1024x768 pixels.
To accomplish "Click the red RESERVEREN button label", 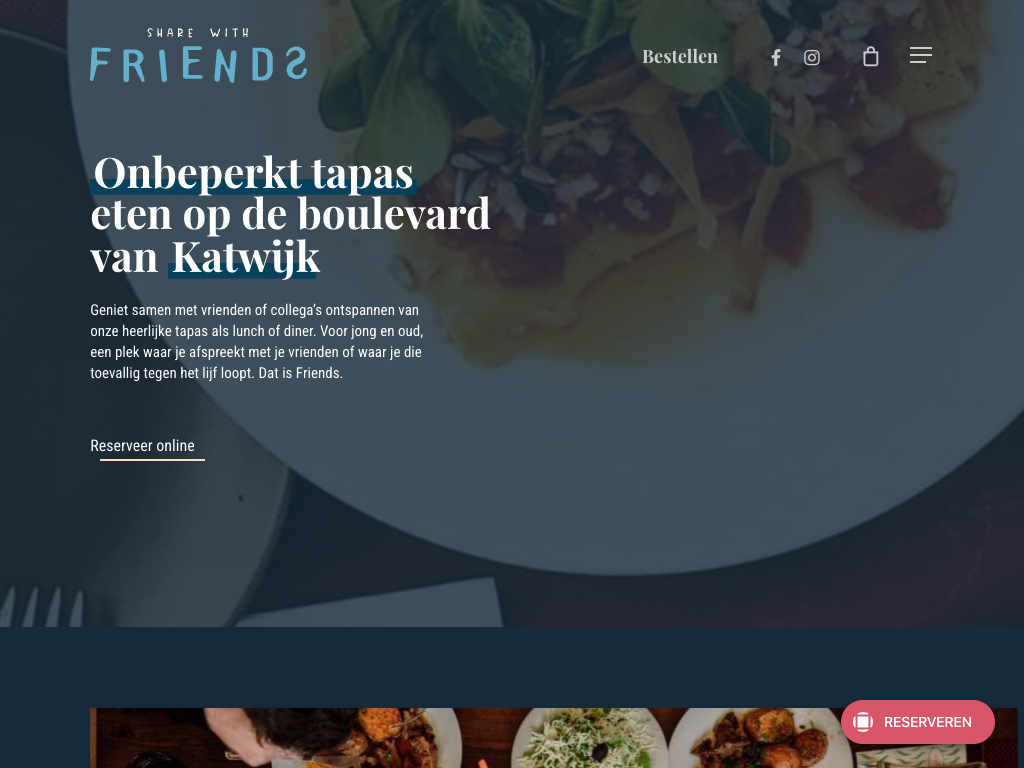I will [927, 722].
